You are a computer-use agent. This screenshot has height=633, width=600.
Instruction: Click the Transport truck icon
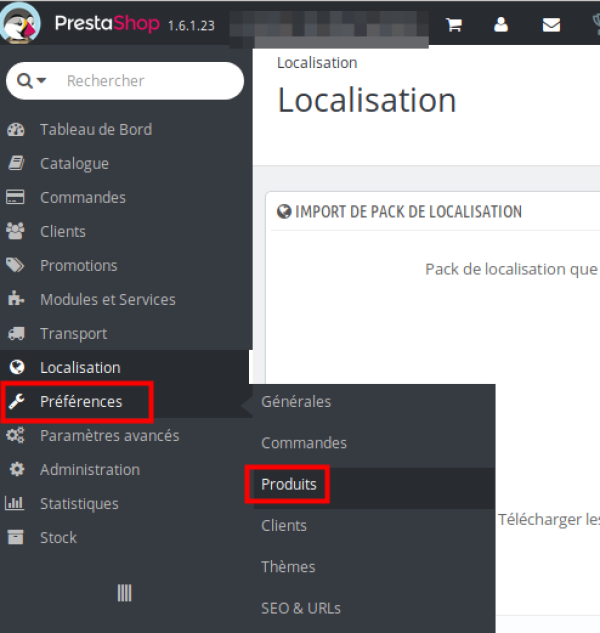pyautogui.click(x=15, y=333)
